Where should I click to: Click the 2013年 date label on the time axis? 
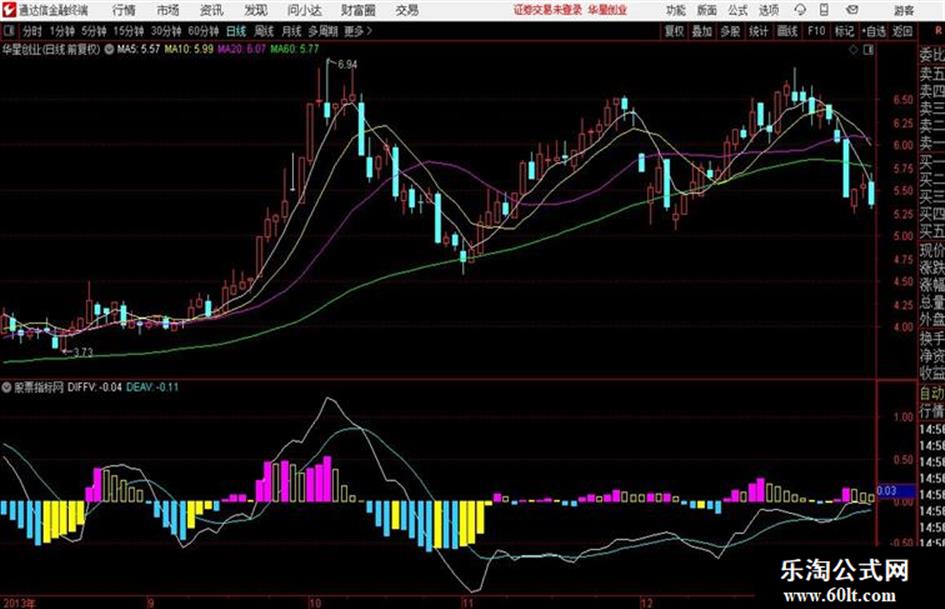tap(19, 603)
